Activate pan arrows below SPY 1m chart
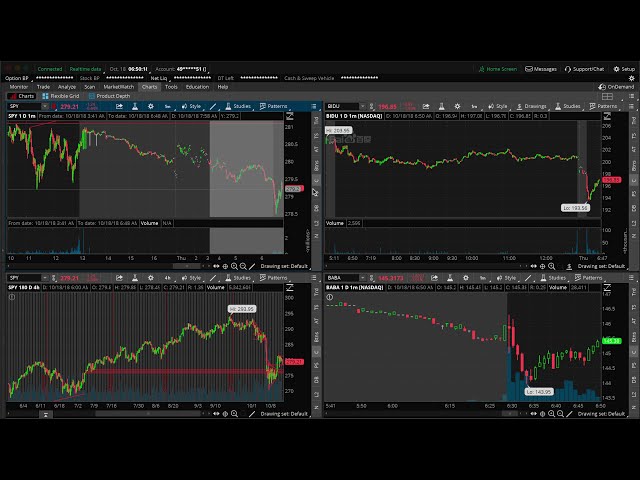The image size is (640, 480). pos(216,267)
